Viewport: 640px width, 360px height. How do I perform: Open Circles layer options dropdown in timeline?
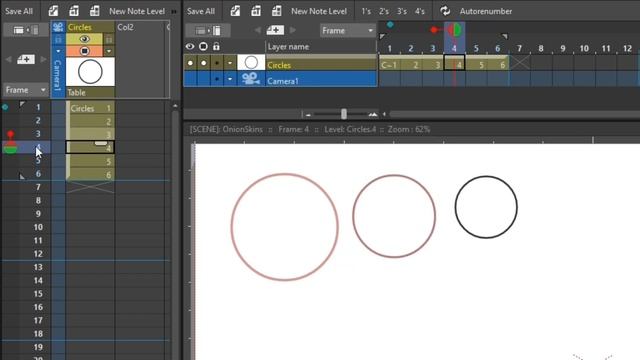230,63
